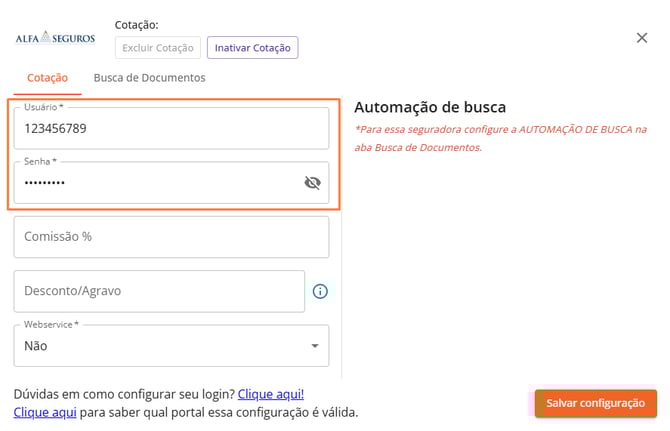The height and width of the screenshot is (431, 670).
Task: Follow the Clique aqui link about valid portal
Action: [x=44, y=412]
